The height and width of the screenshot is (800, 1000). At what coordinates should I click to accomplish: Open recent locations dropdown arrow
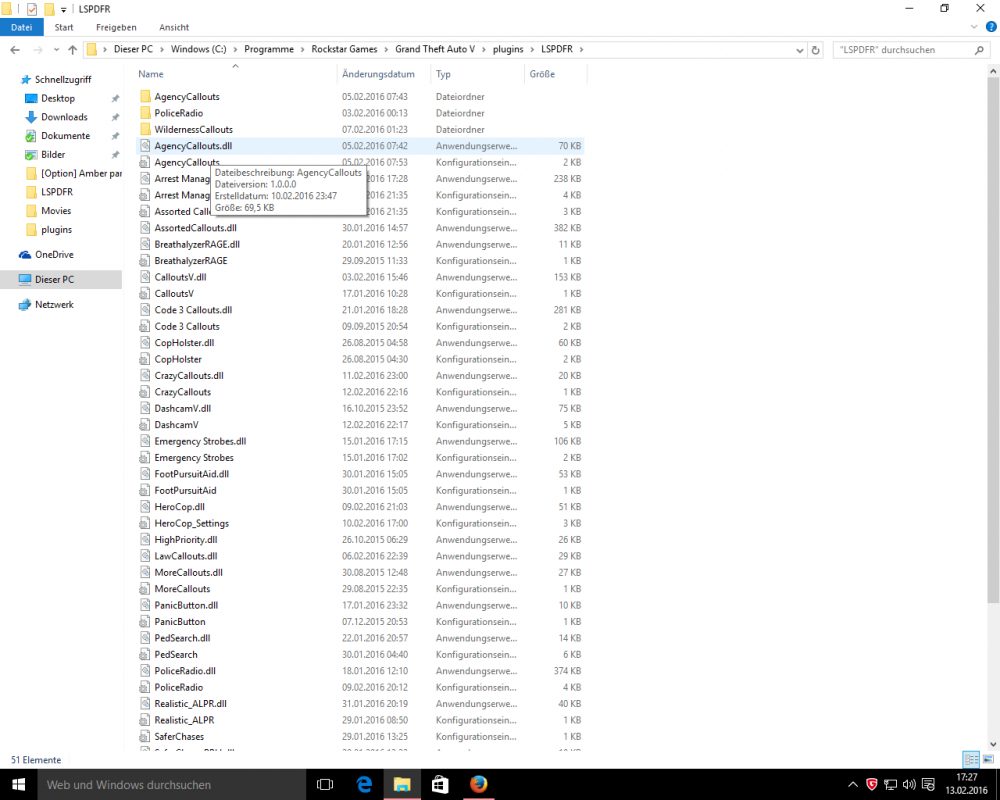(57, 50)
